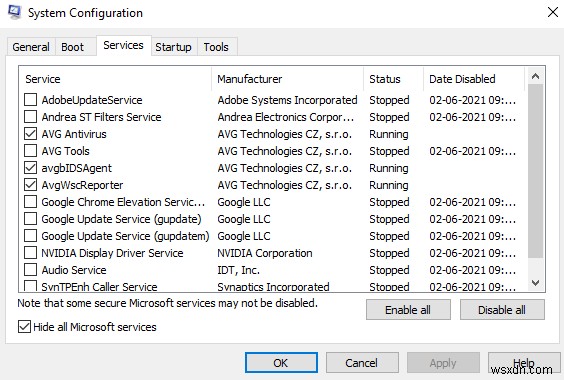This screenshot has height=380, width=564.
Task: Select the Services tab
Action: click(x=123, y=45)
